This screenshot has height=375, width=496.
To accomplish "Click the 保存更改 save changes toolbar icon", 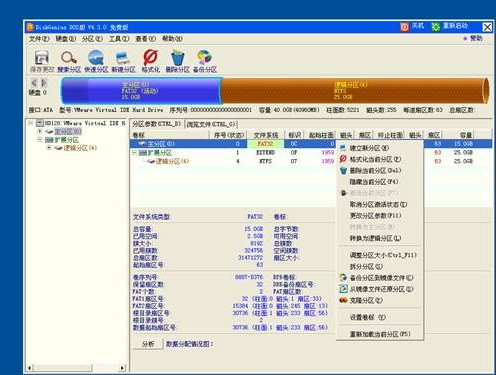I will tap(42, 58).
